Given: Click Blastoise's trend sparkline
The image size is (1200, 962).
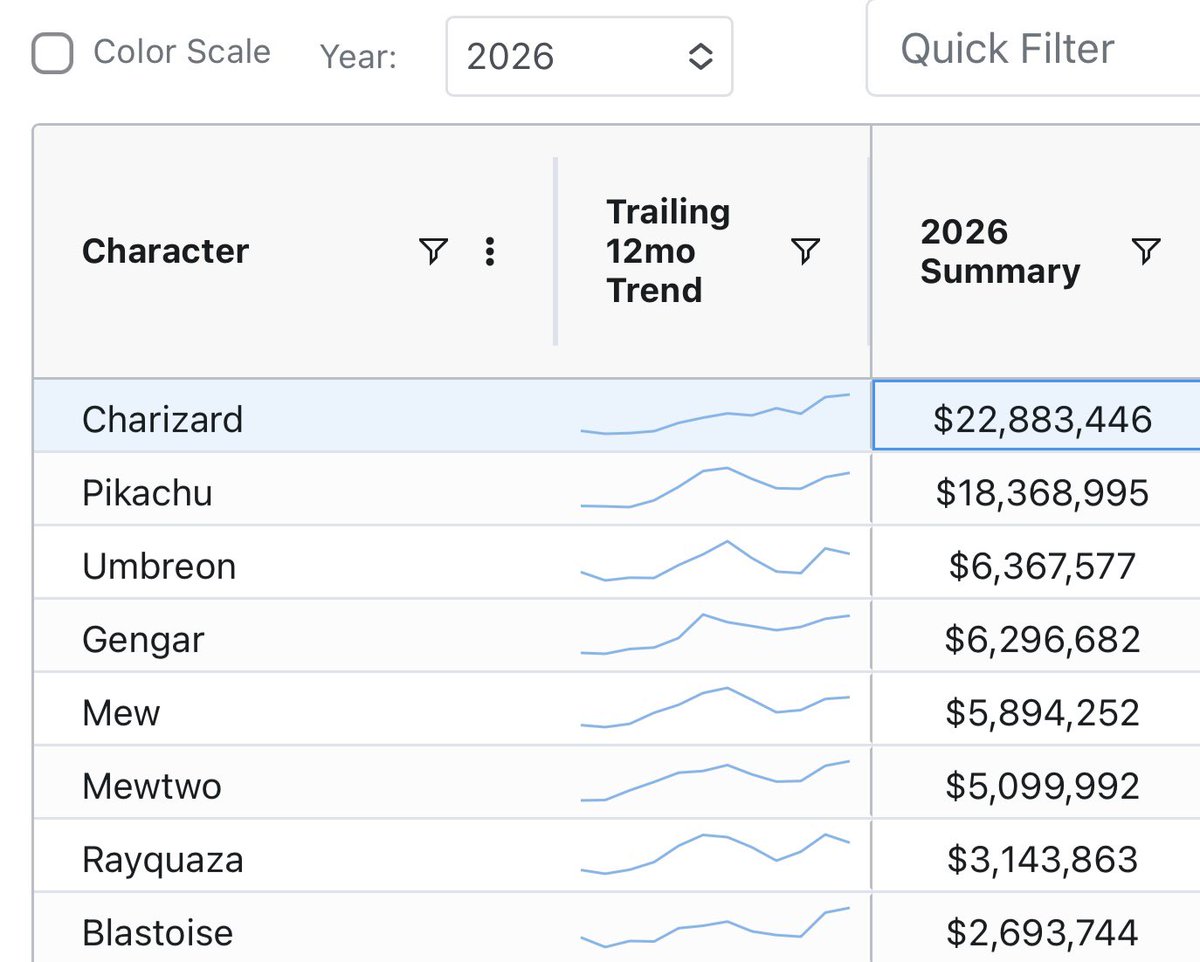Looking at the screenshot, I should click(x=715, y=928).
